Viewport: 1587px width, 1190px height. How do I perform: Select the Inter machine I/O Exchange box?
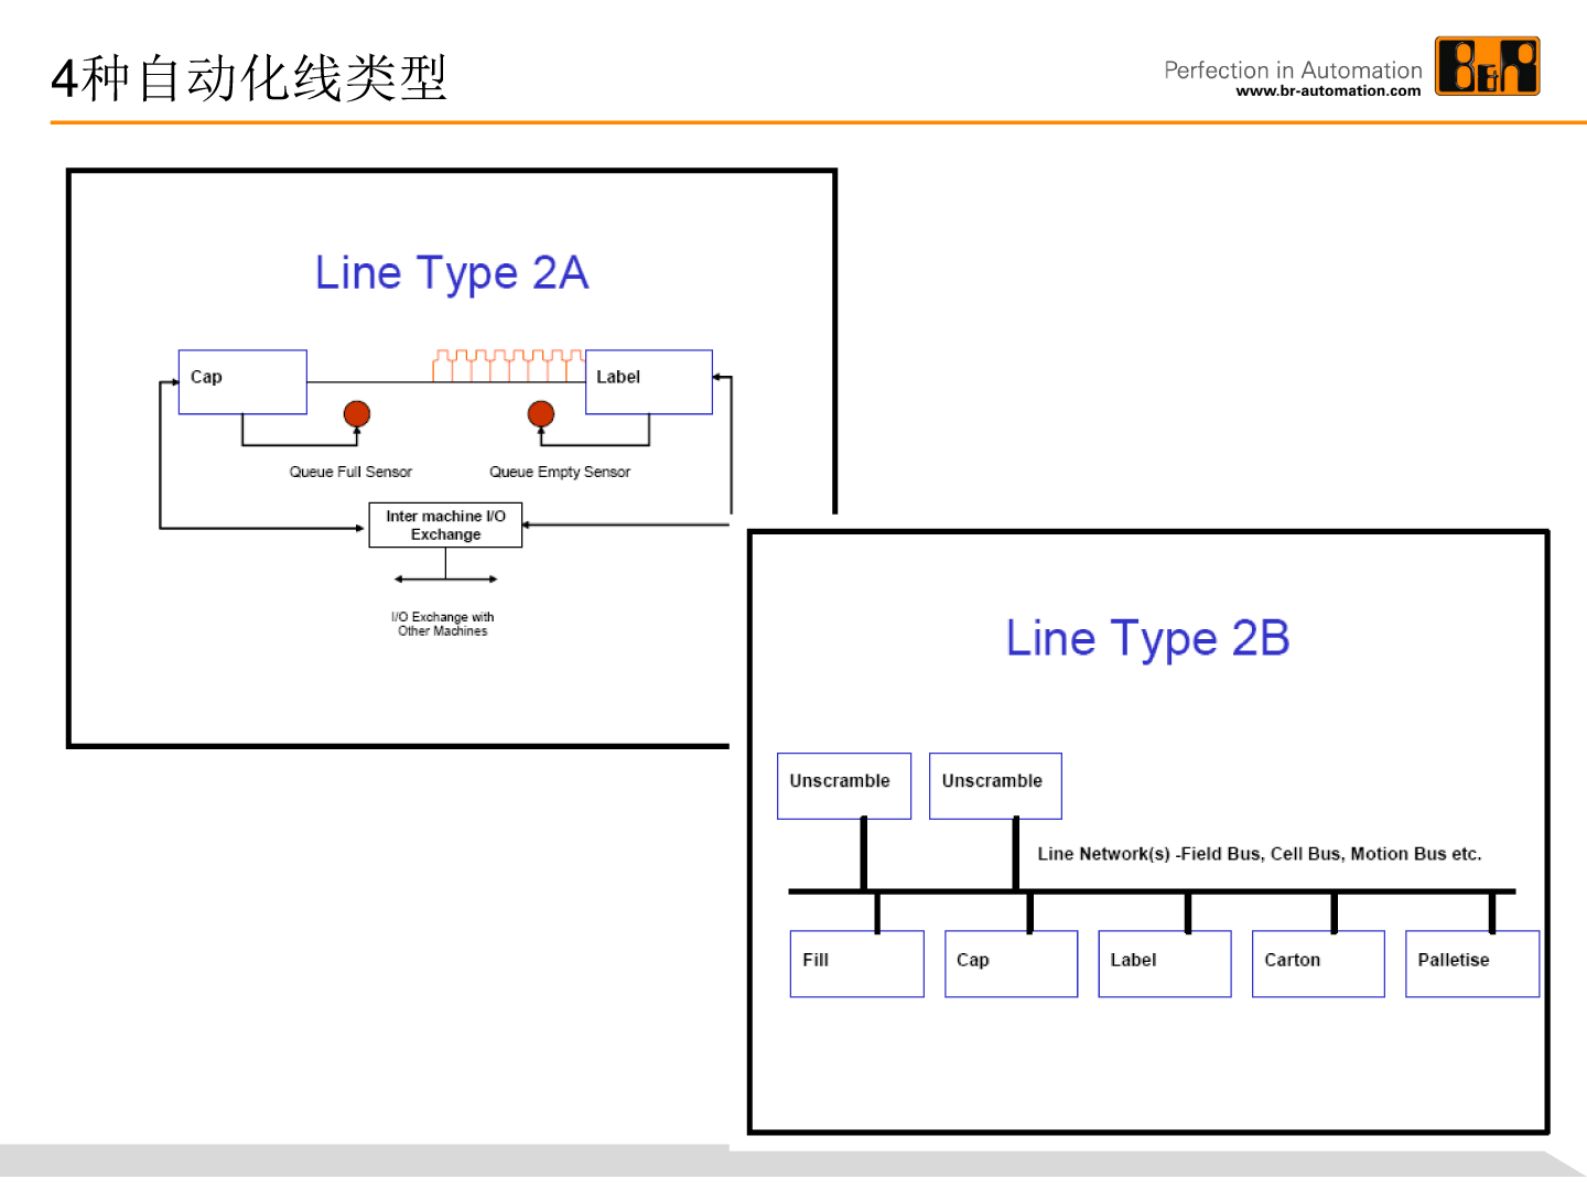(x=446, y=525)
